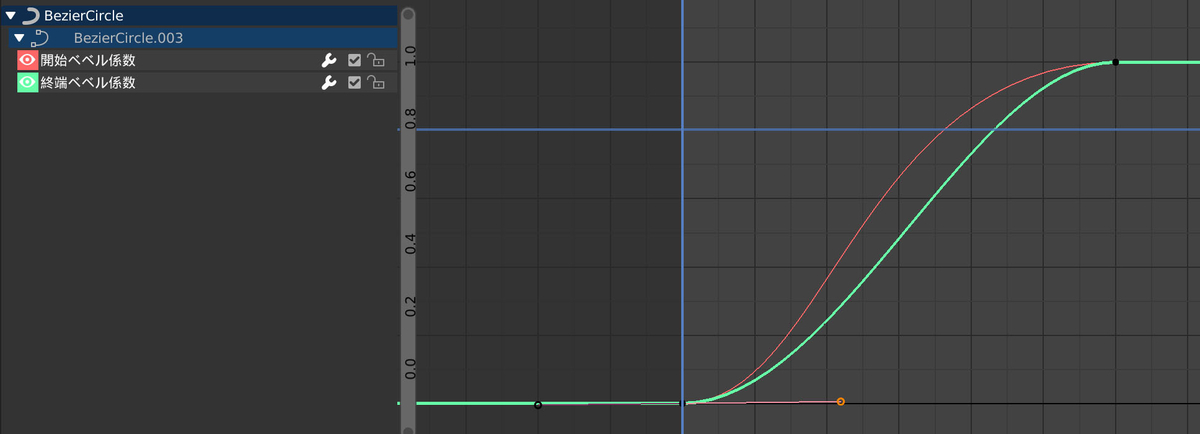Collapse the BezierCircle object group
This screenshot has width=1200, height=434.
11,16
